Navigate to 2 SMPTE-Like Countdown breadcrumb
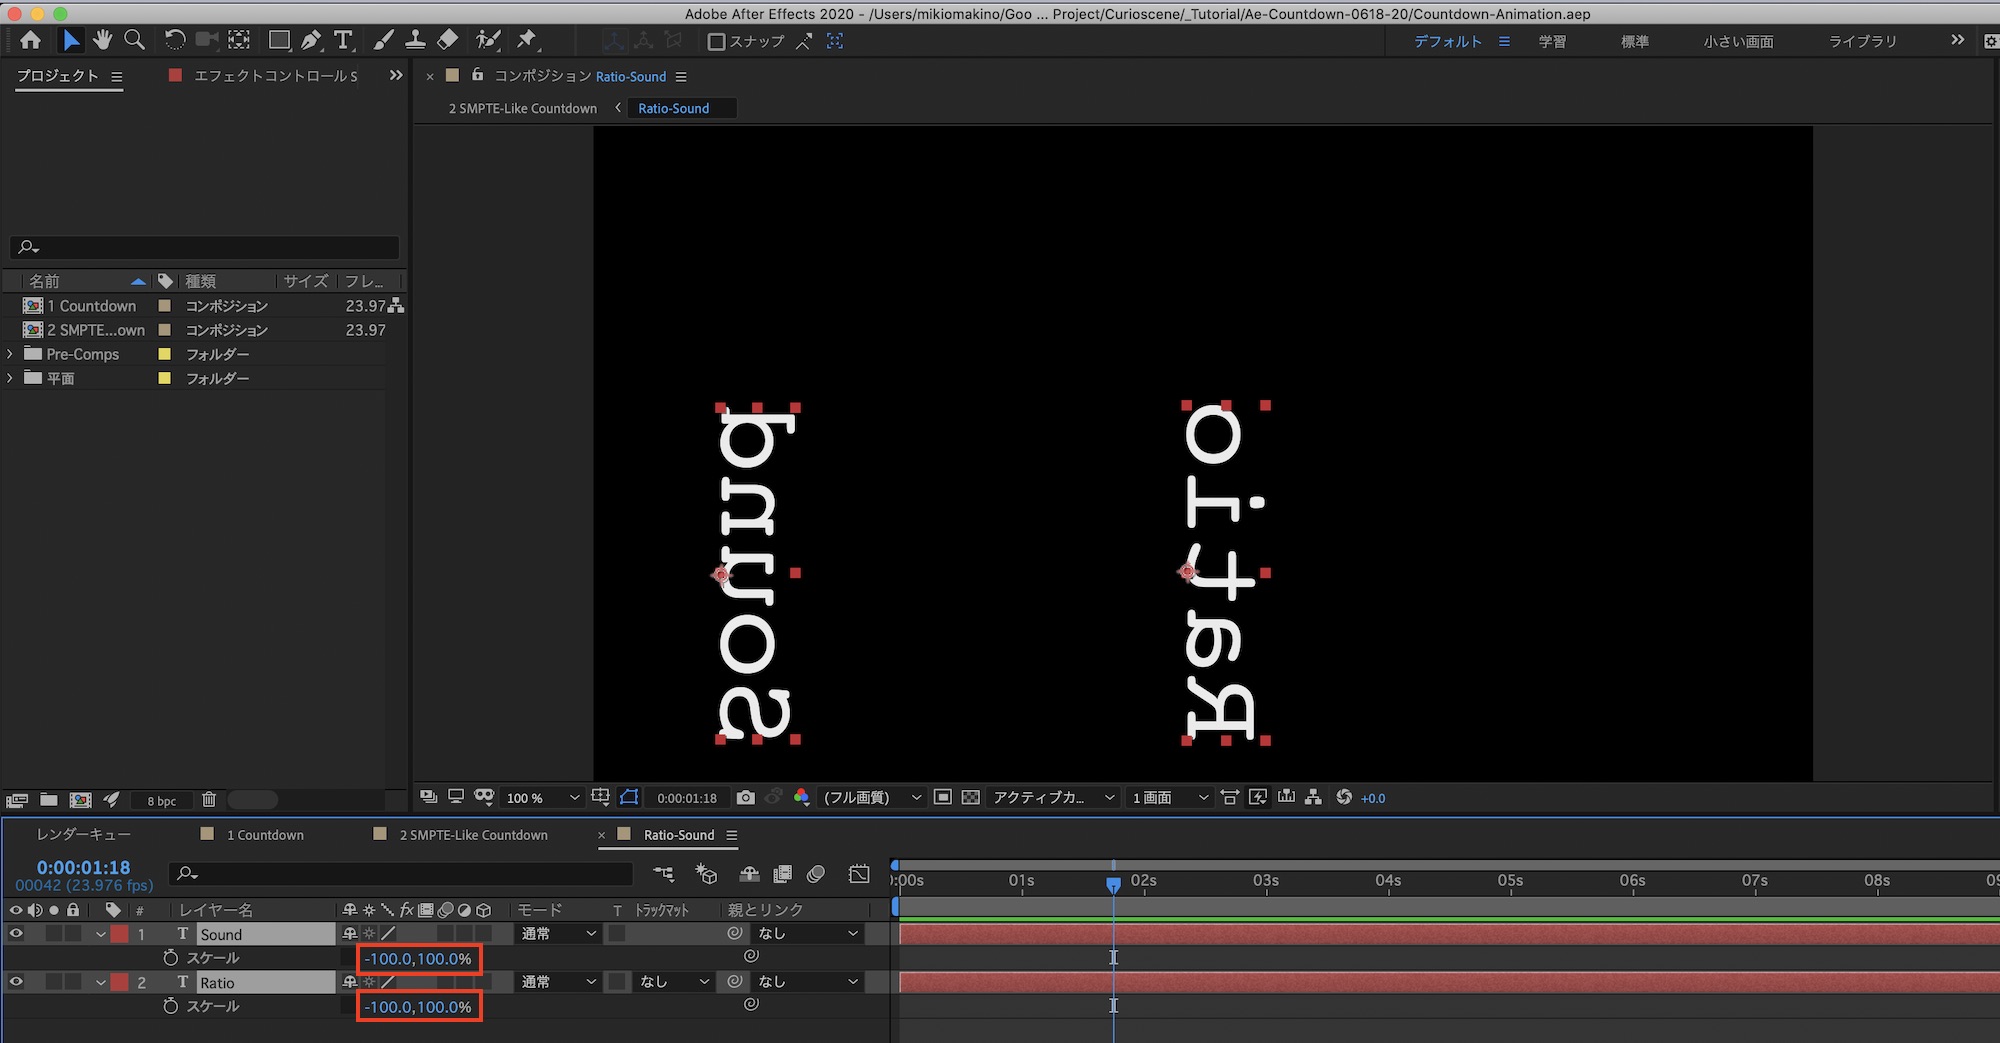Viewport: 2000px width, 1043px height. click(x=522, y=108)
